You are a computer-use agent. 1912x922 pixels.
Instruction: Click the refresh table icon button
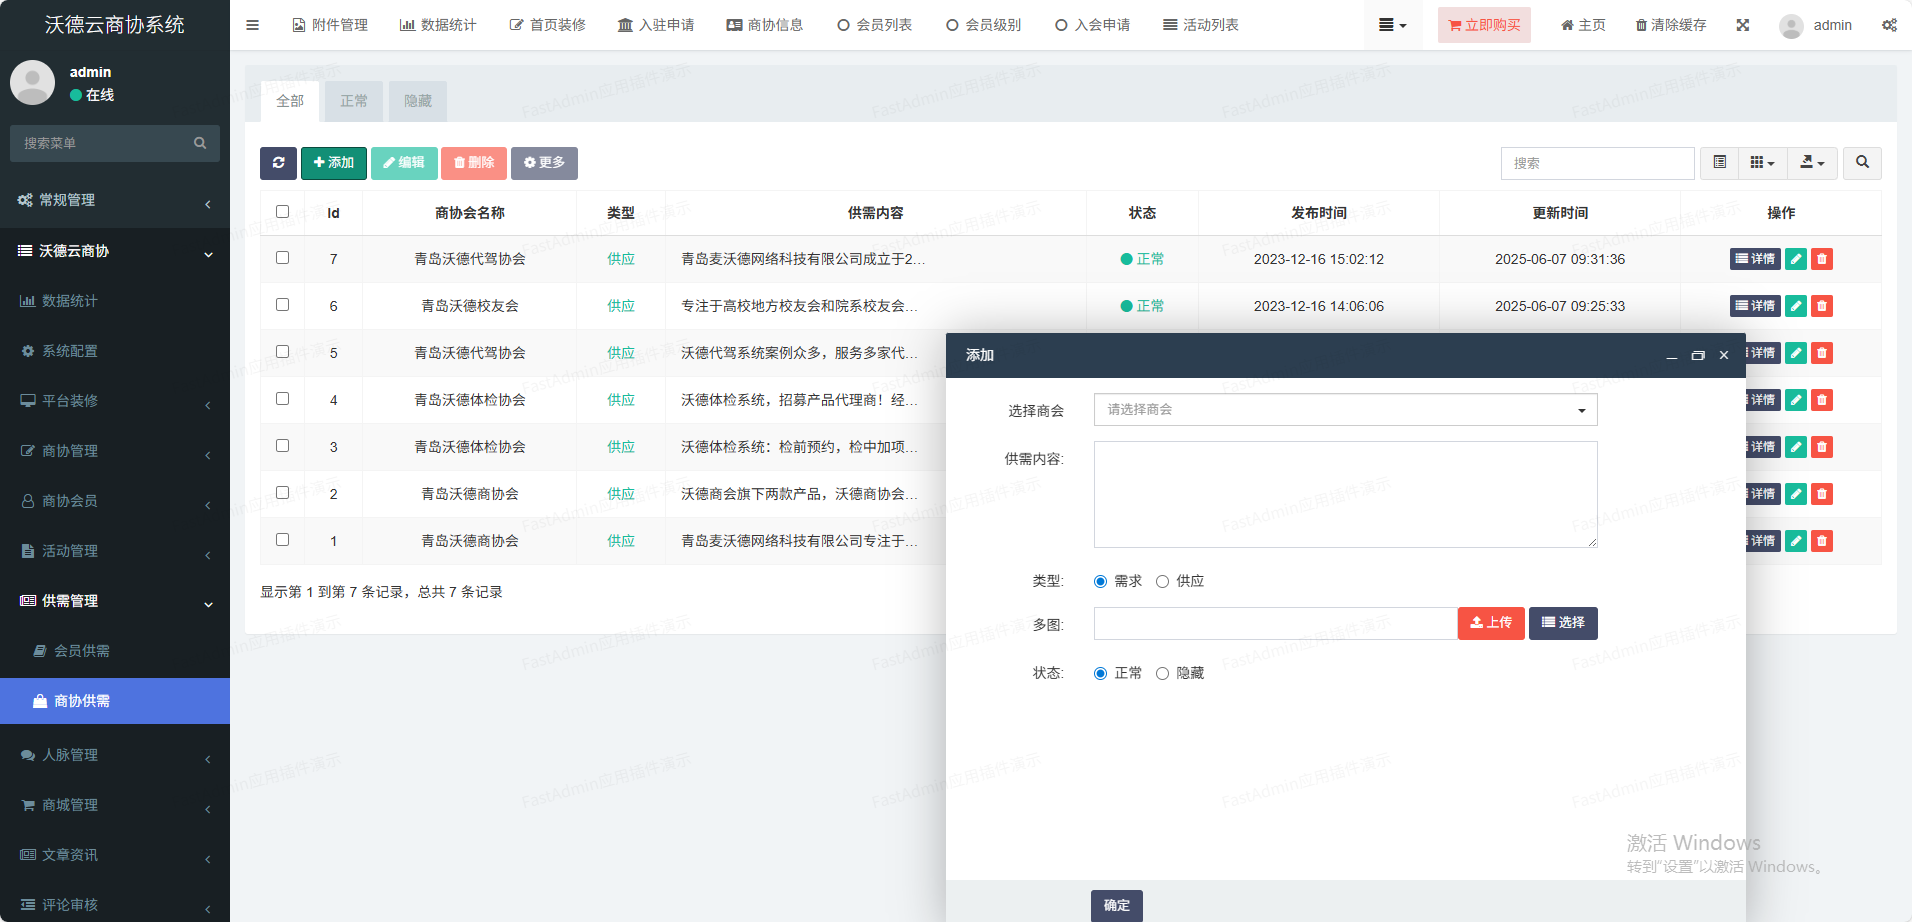click(278, 163)
